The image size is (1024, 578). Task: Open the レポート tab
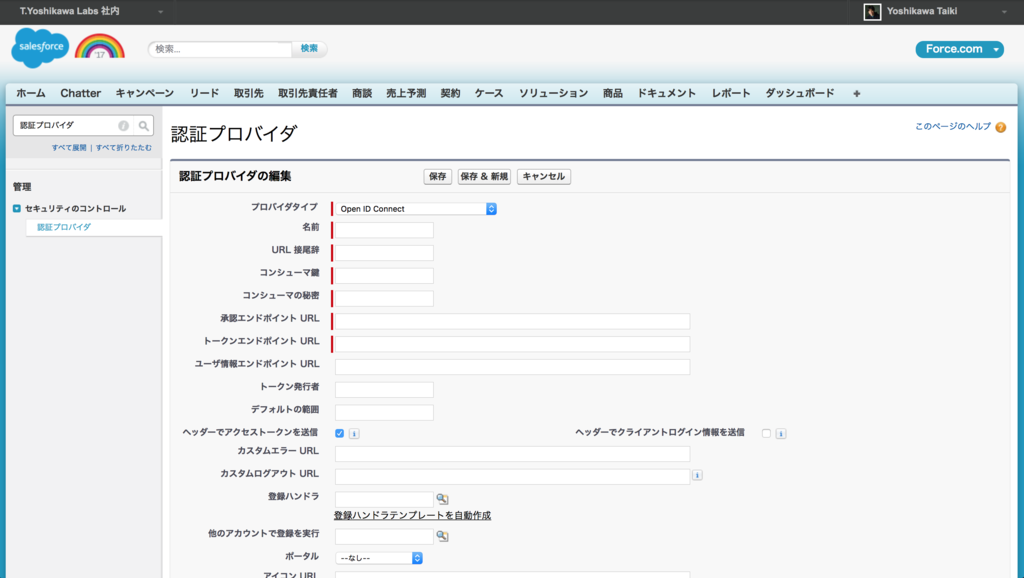pyautogui.click(x=730, y=92)
